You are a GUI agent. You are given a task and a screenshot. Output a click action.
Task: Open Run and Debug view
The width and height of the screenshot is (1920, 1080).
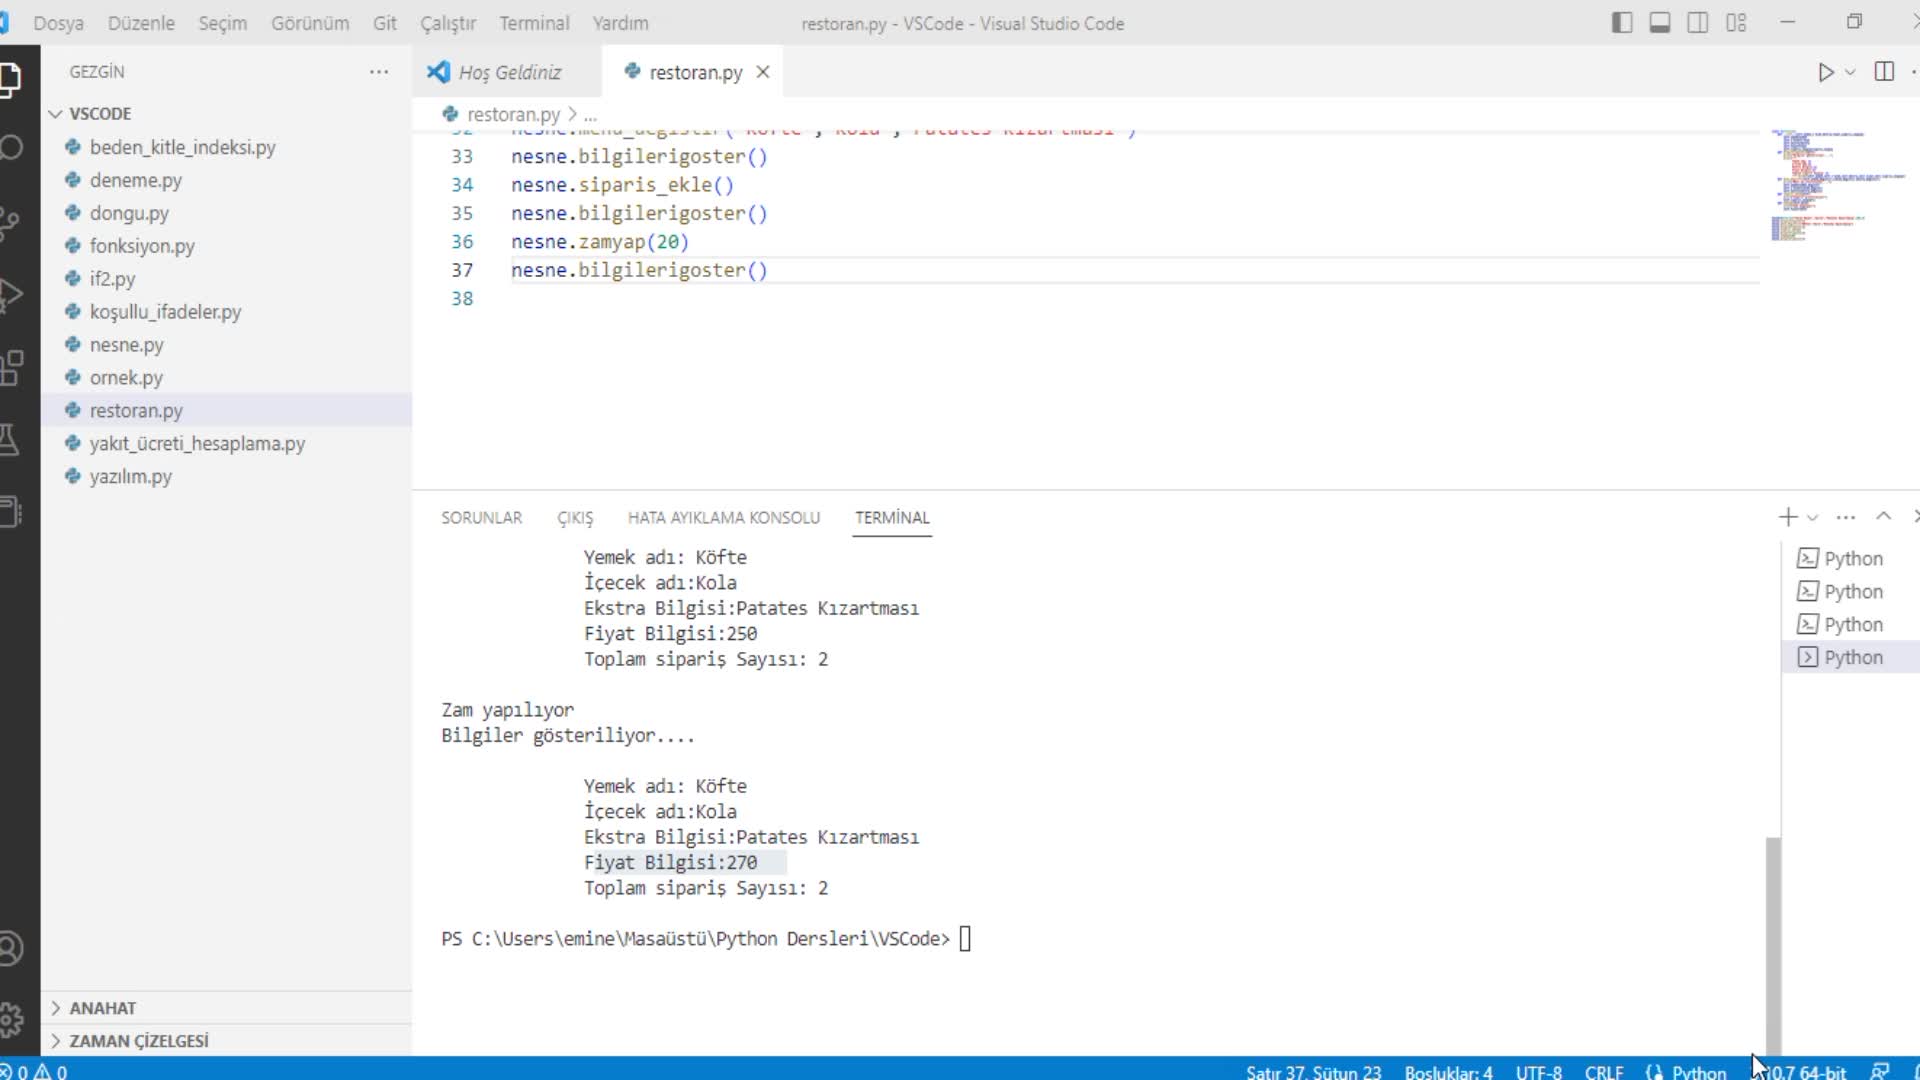click(10, 295)
